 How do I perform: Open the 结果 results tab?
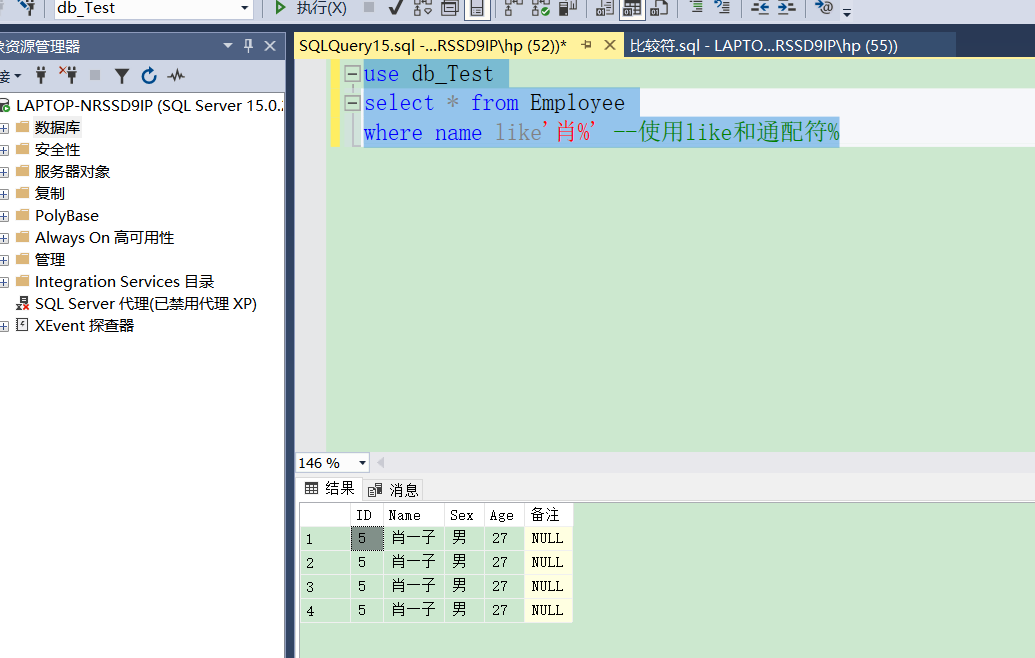[x=329, y=488]
